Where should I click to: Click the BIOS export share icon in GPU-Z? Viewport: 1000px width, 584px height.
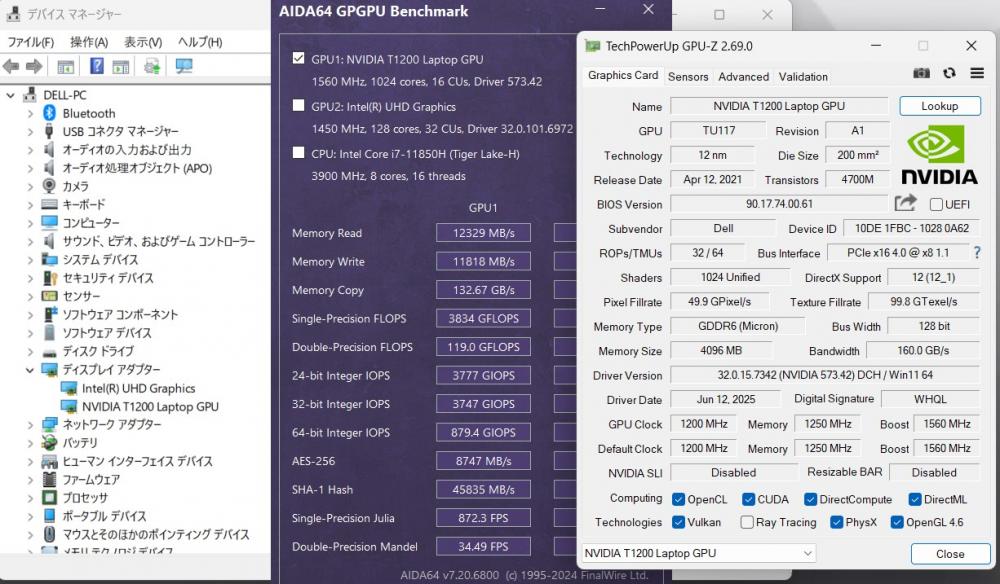coord(905,203)
